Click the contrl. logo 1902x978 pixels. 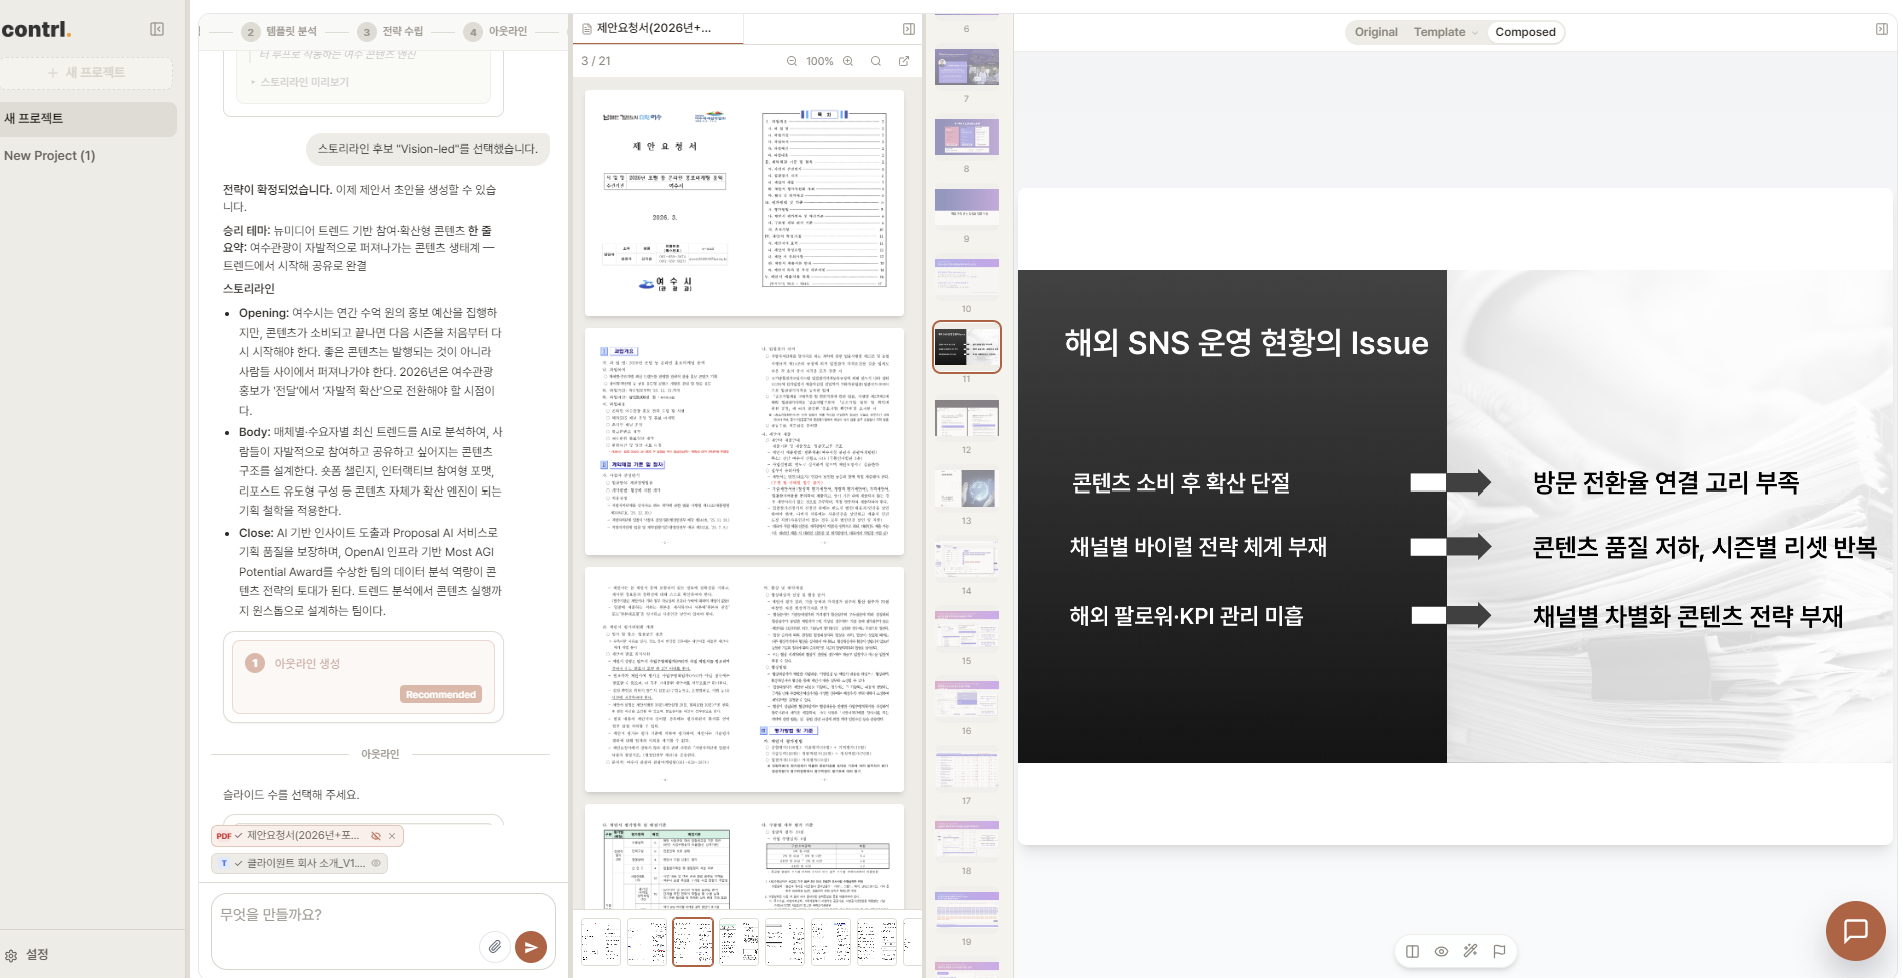pyautogui.click(x=36, y=29)
